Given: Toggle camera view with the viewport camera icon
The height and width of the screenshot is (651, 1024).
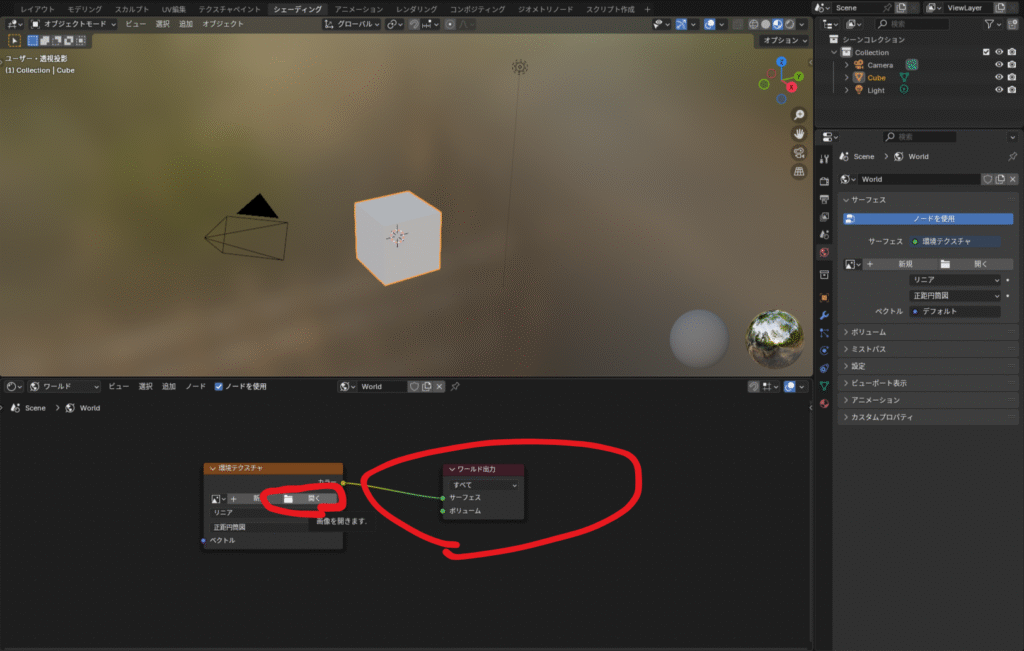Looking at the screenshot, I should (x=799, y=153).
